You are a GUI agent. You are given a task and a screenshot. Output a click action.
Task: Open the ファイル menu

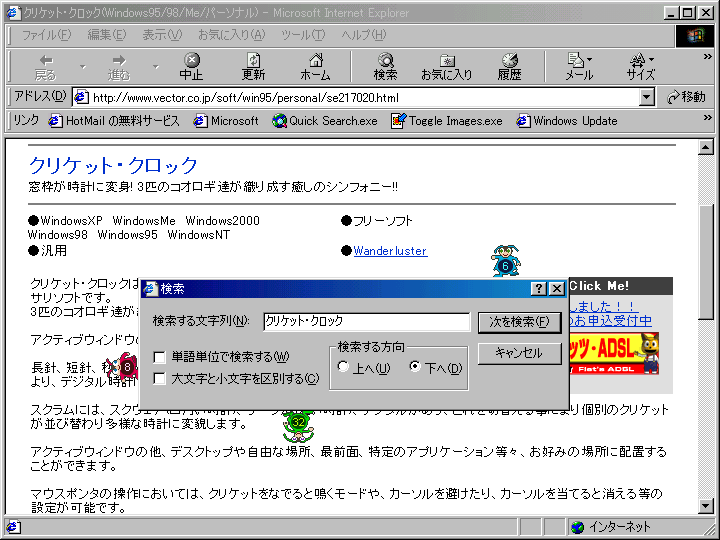tap(46, 35)
